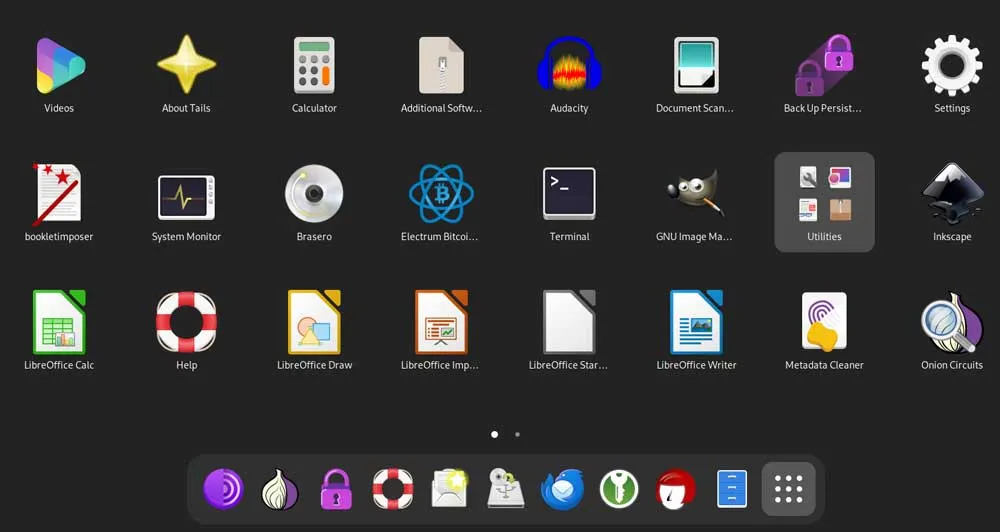This screenshot has height=532, width=1000.
Task: Open the Utilities folder
Action: 824,202
